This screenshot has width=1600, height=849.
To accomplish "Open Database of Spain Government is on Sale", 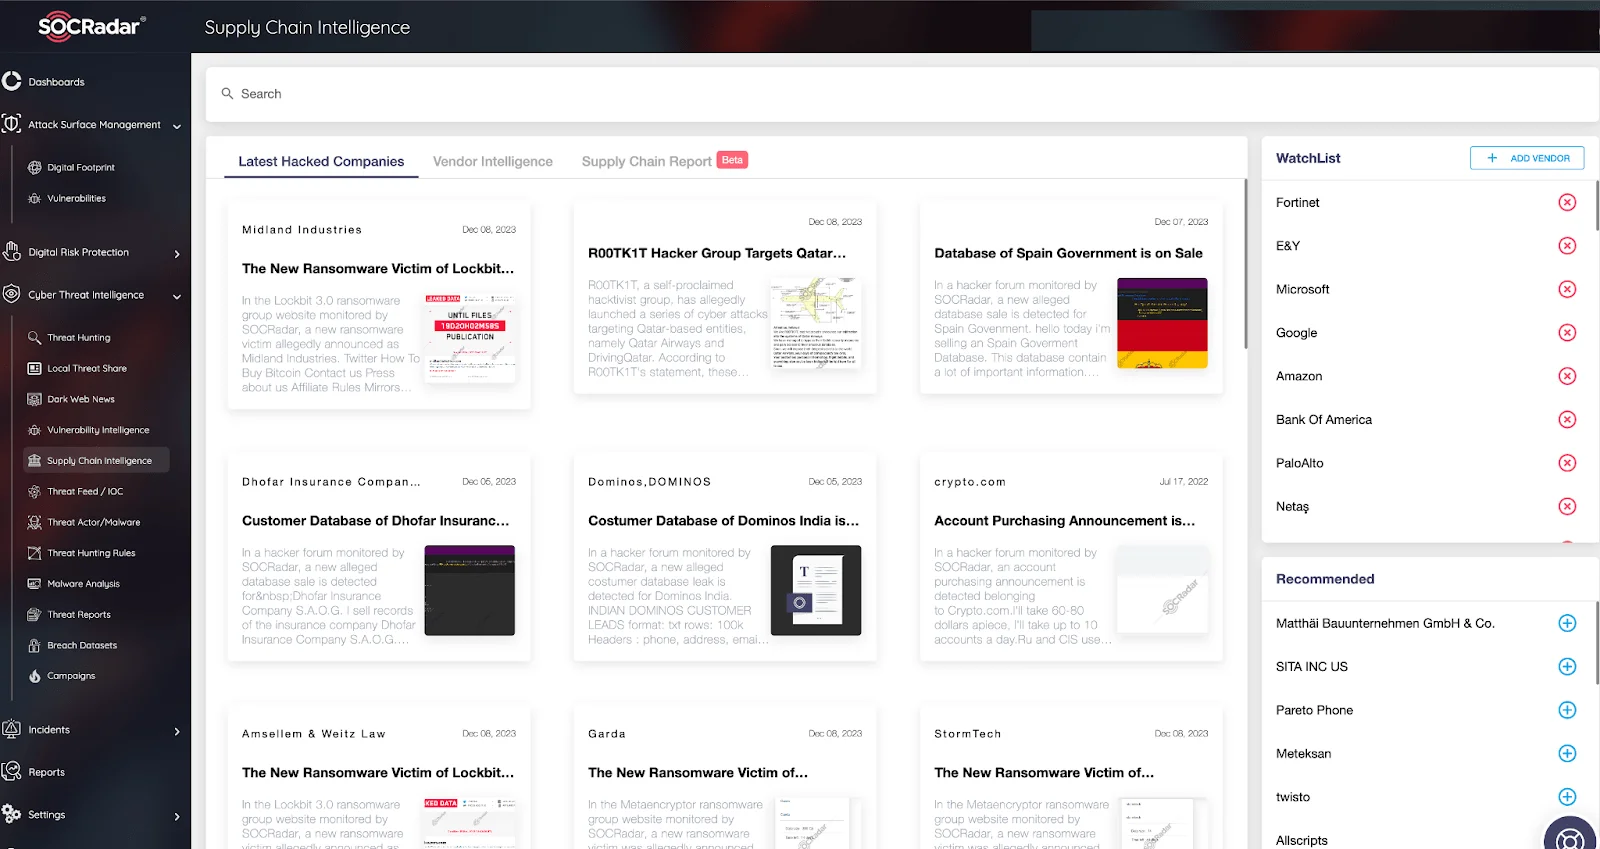I will [x=1068, y=253].
